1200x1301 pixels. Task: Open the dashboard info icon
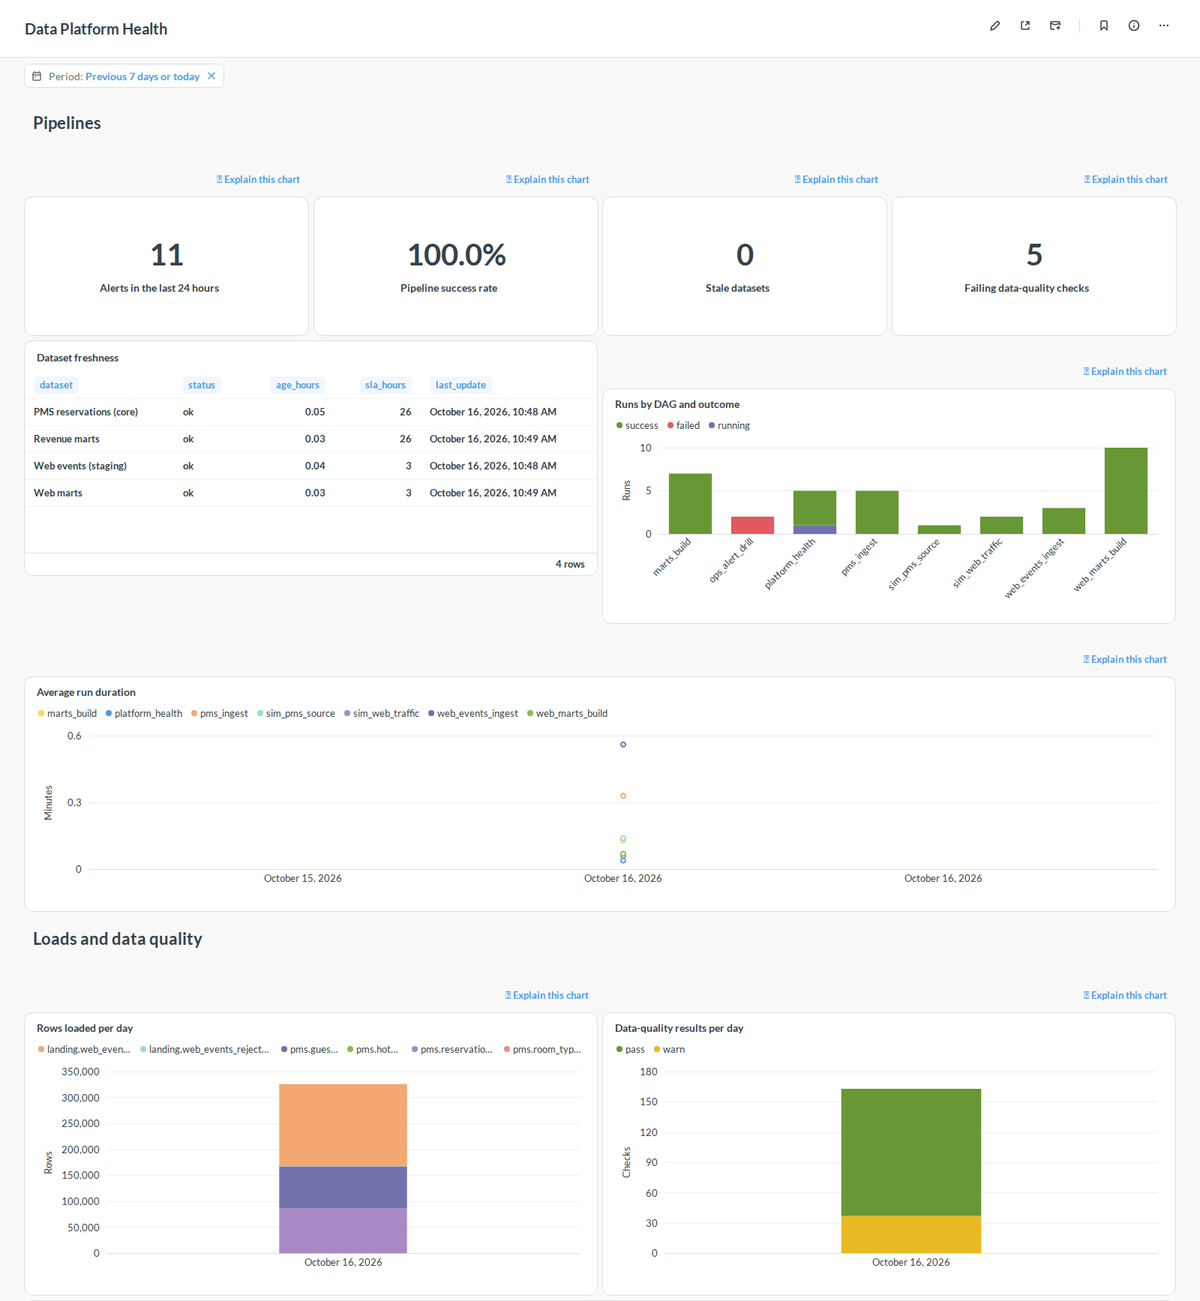(1134, 26)
